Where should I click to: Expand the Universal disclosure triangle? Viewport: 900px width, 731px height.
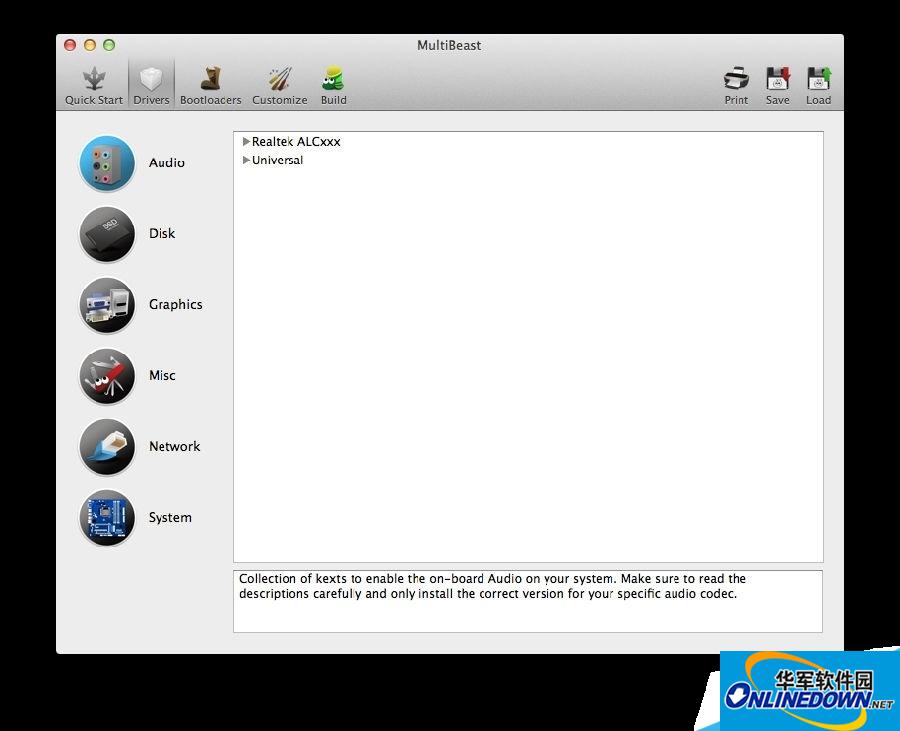tap(246, 160)
